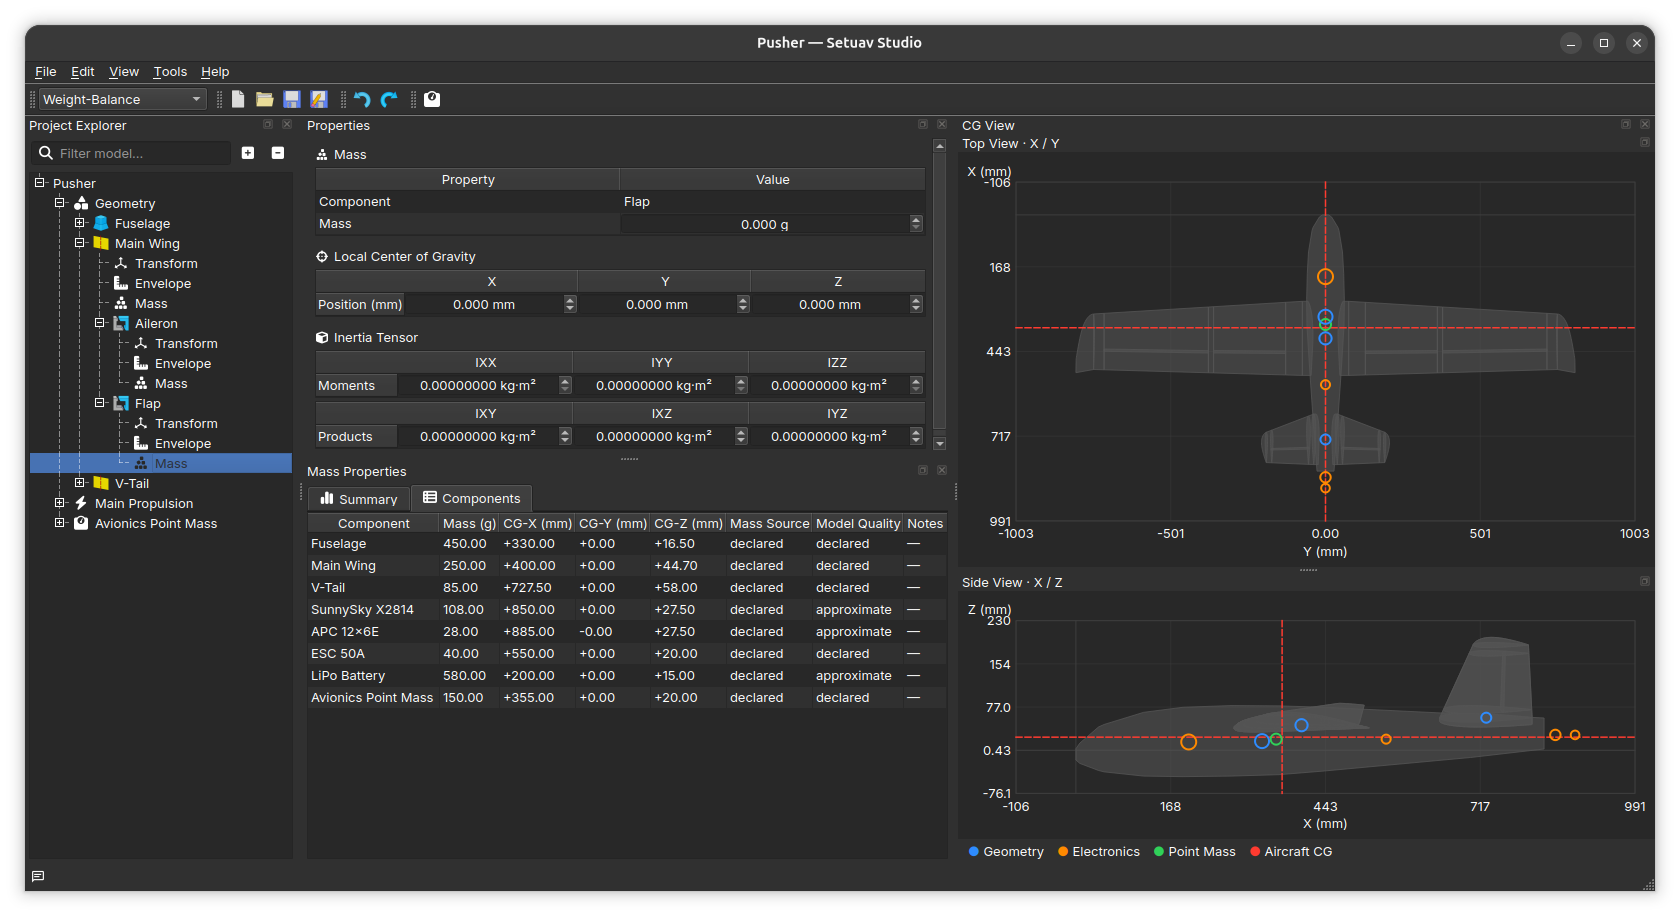The width and height of the screenshot is (1680, 916).
Task: Select Mass under Aileron
Action: point(171,383)
